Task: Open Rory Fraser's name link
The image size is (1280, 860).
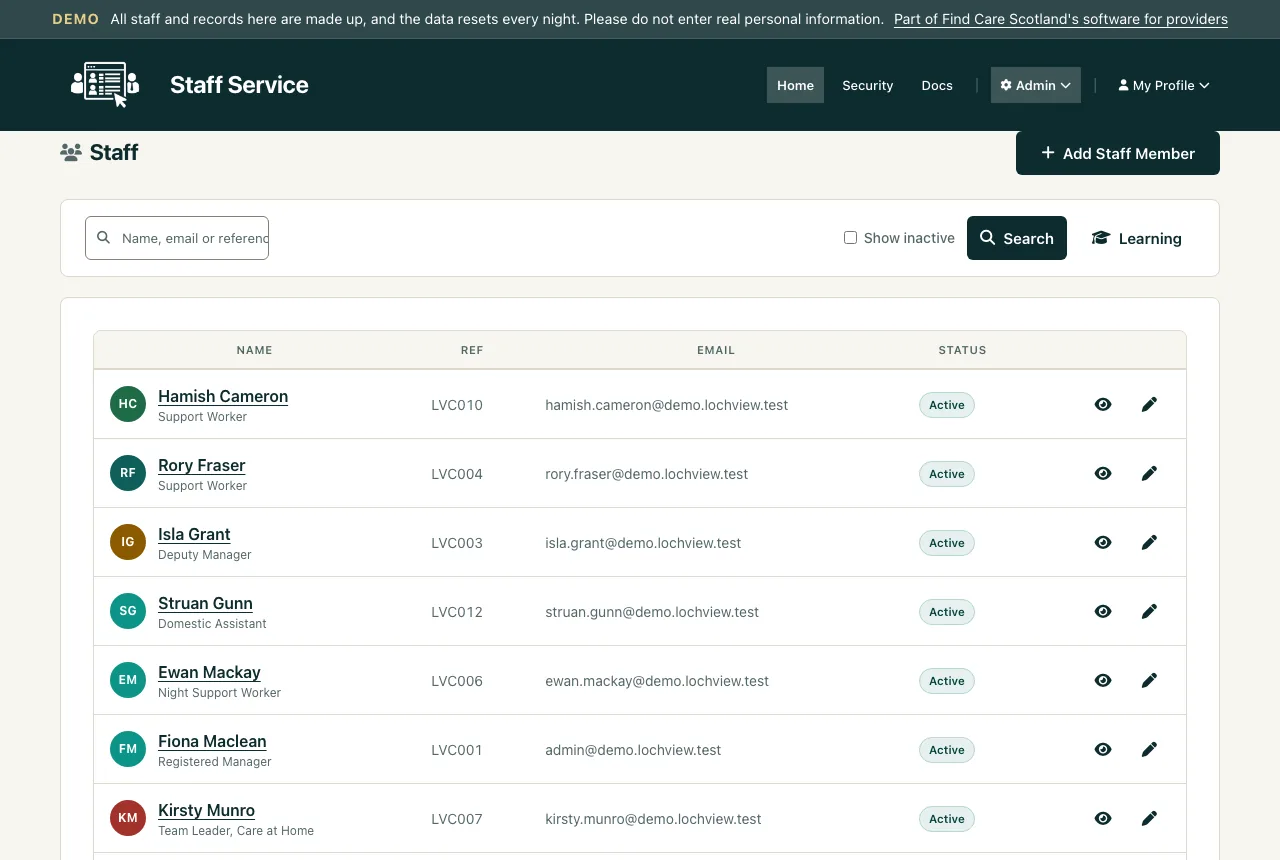Action: (x=201, y=465)
